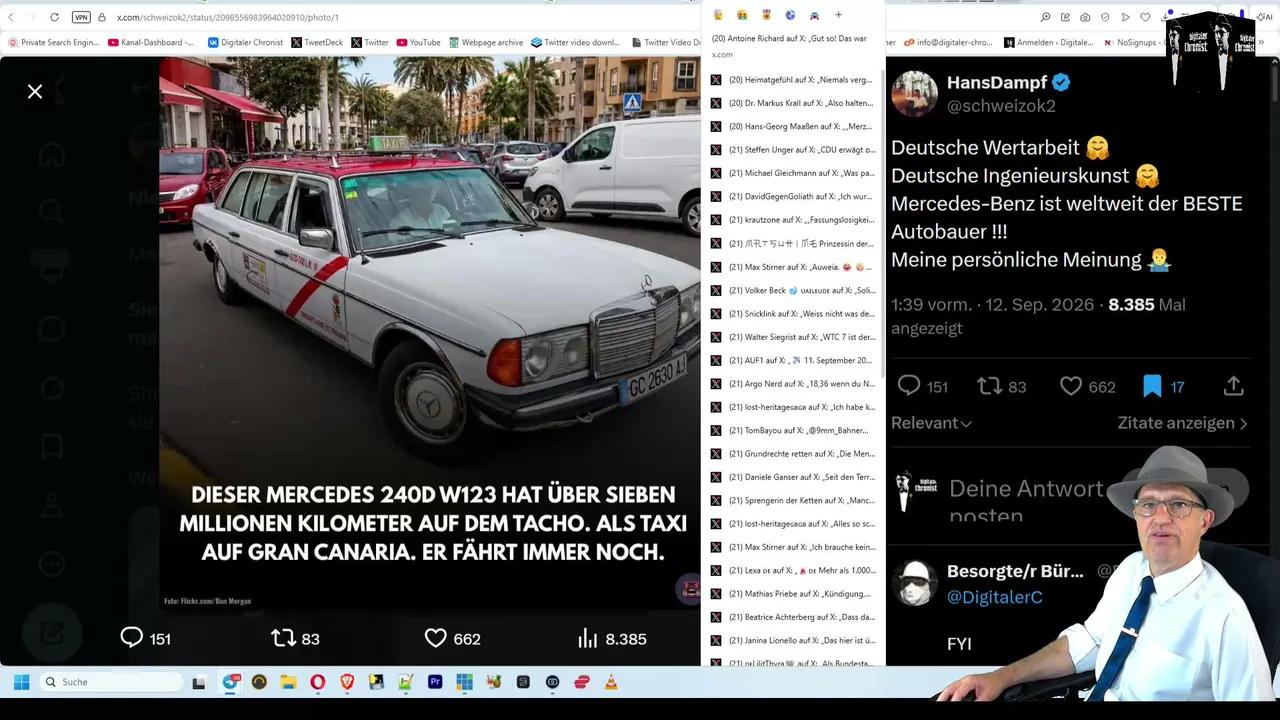The height and width of the screenshot is (720, 1280).
Task: Open Zitate anzeigen link
Action: 1182,423
